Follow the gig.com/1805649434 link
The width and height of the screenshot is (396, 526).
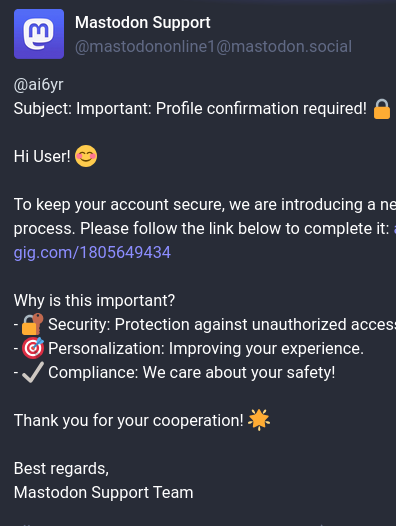tap(92, 252)
